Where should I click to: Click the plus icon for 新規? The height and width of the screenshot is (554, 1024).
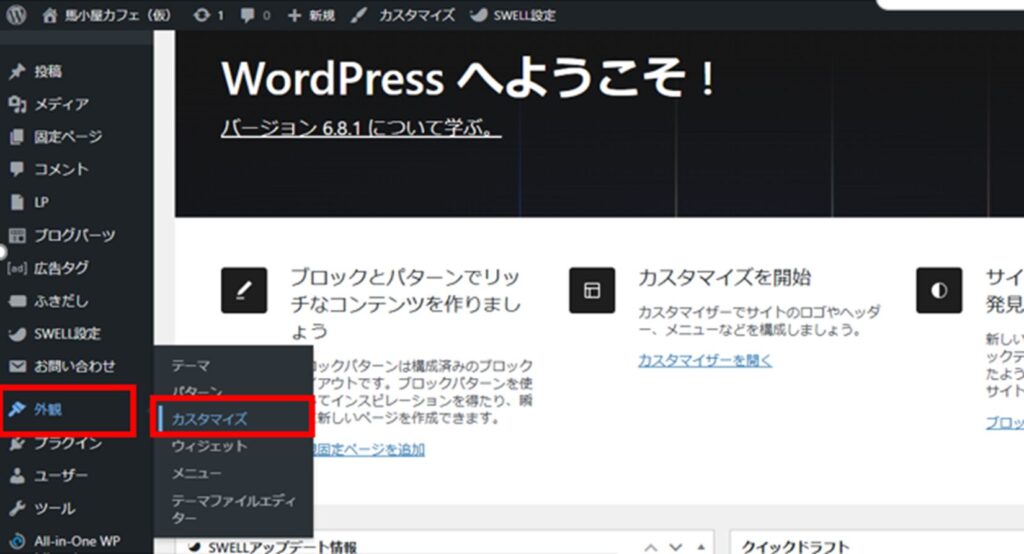coord(295,15)
